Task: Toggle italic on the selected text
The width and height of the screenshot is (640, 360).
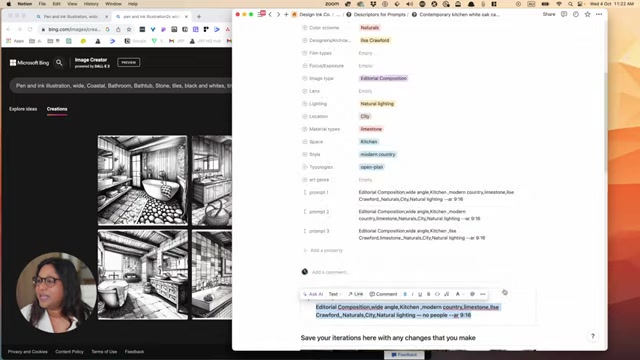Action: [412, 294]
